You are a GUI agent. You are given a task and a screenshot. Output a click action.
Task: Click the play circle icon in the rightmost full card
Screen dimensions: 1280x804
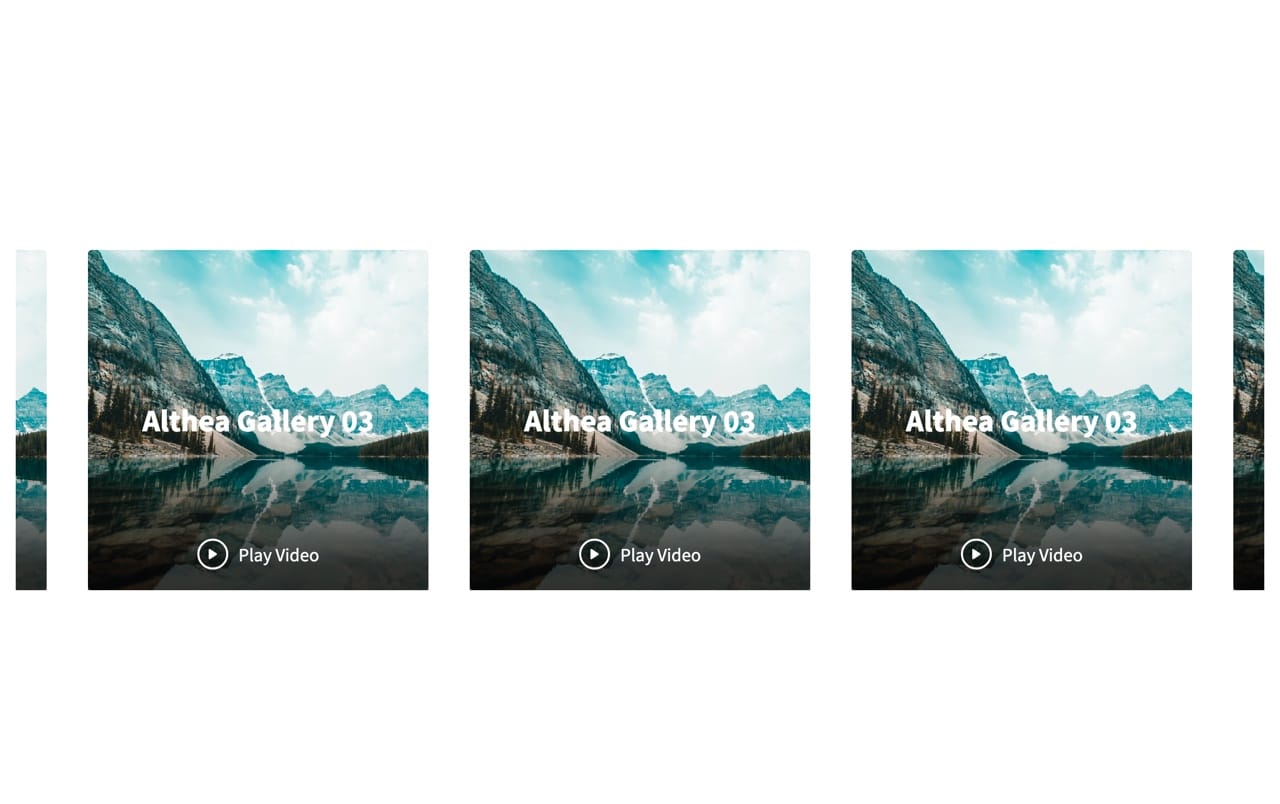point(976,554)
